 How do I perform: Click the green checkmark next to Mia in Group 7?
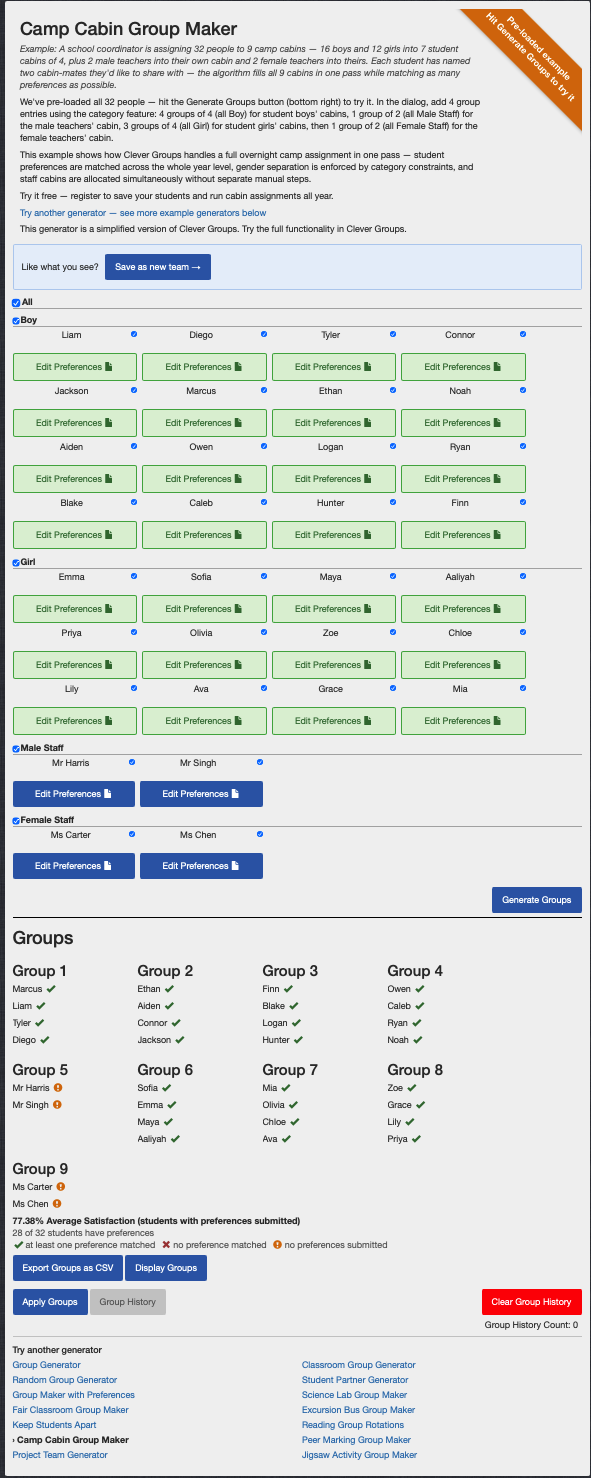[286, 1088]
